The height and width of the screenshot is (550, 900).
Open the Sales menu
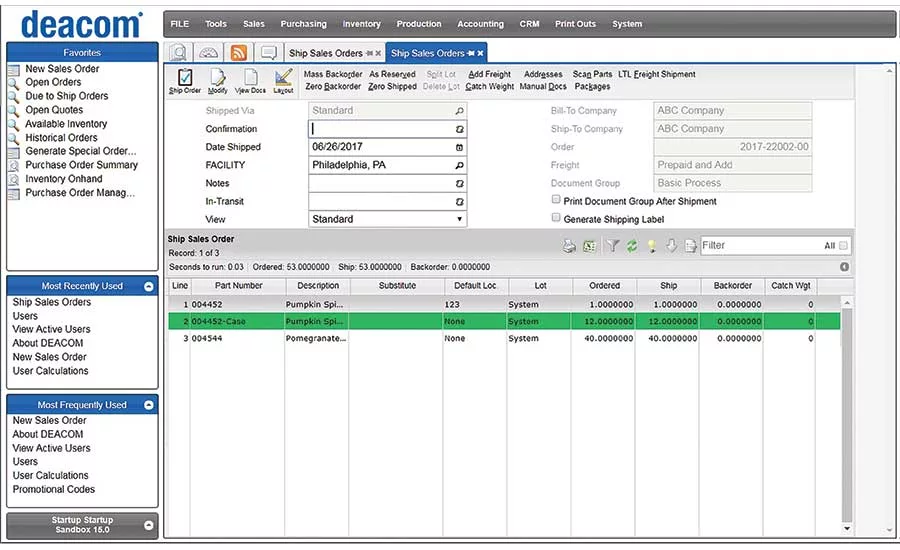254,24
